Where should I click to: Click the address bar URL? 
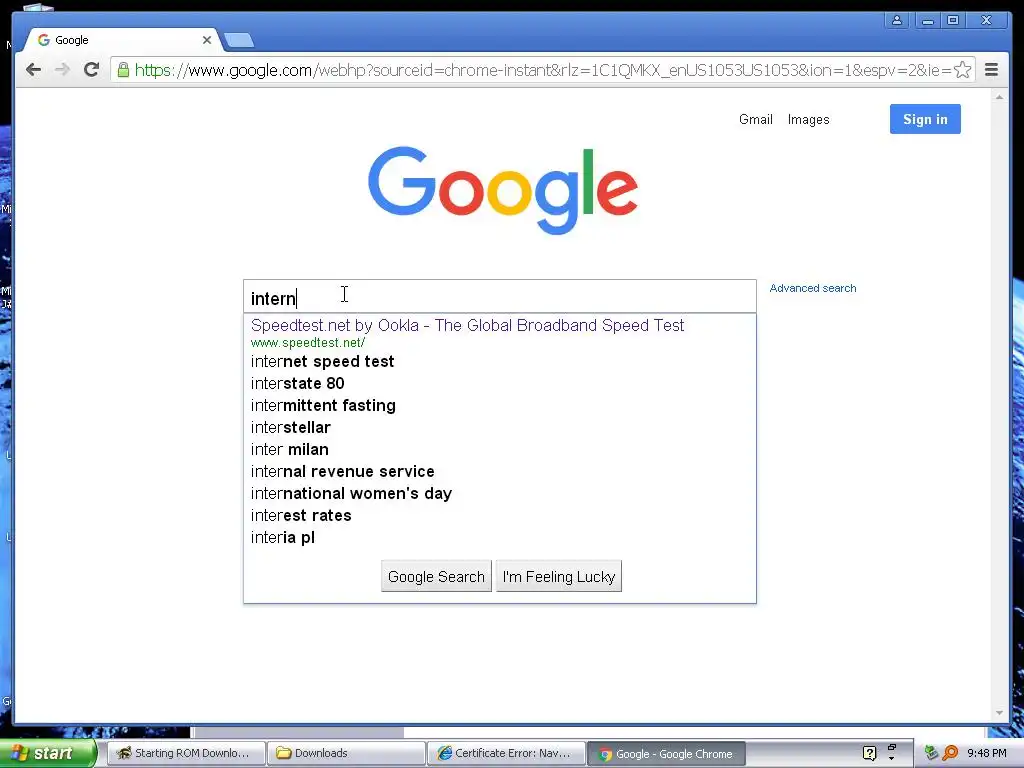point(543,70)
